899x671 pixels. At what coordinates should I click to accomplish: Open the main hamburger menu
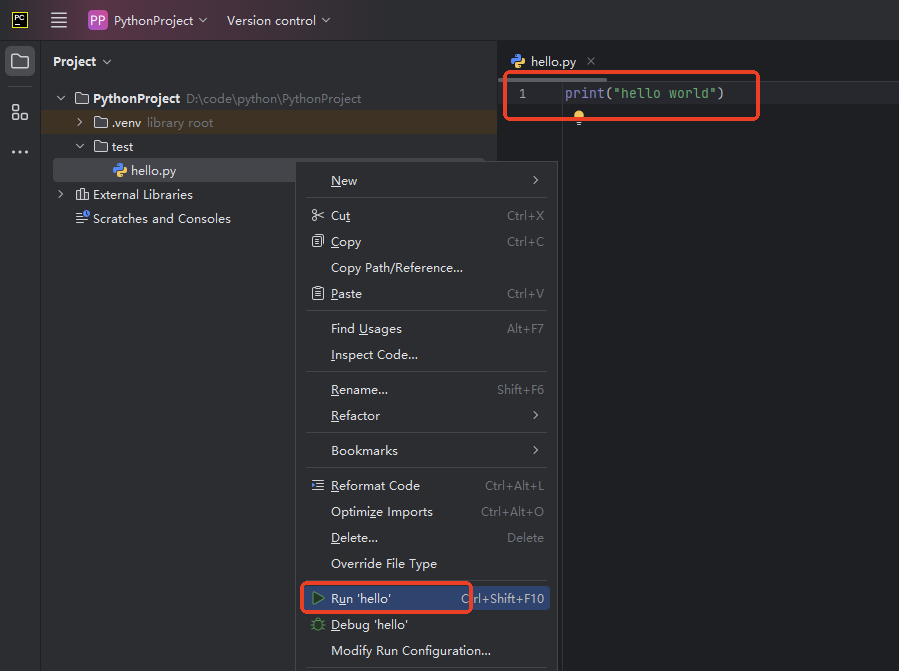pos(59,20)
